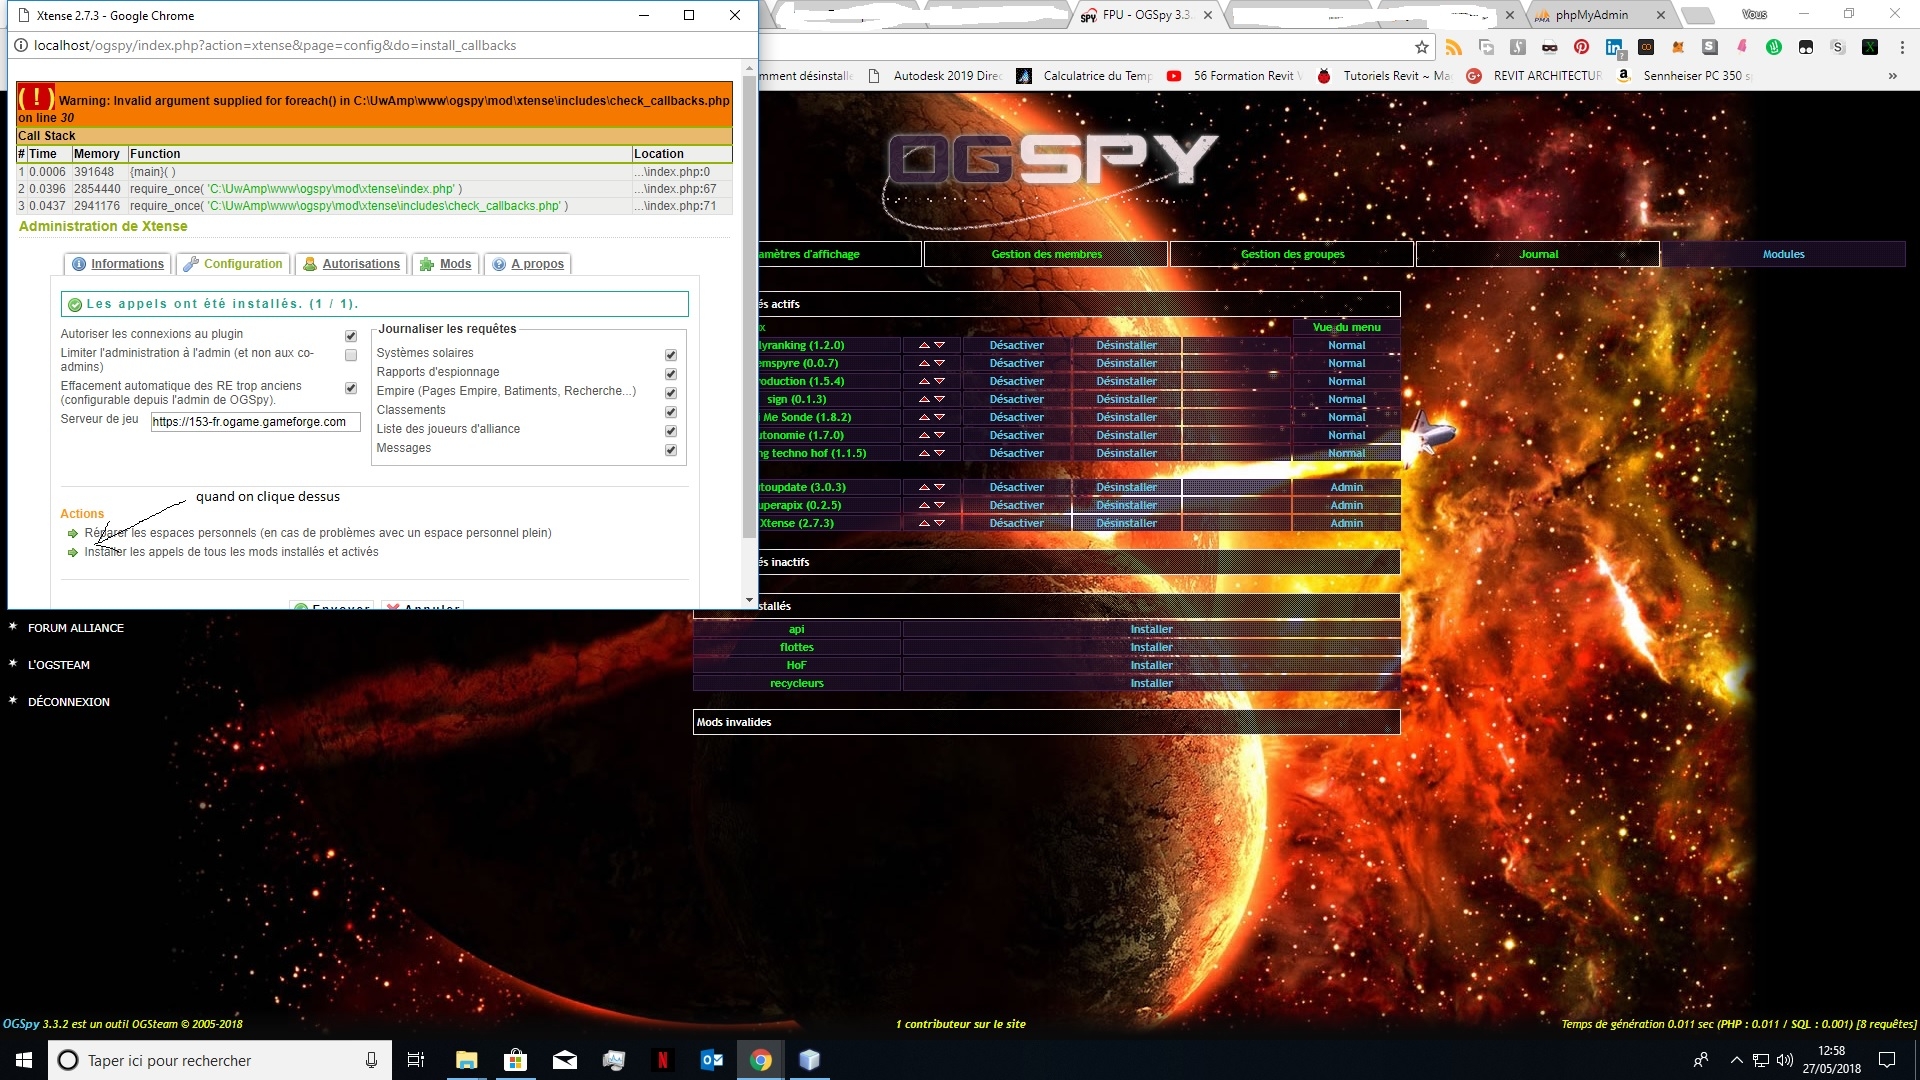This screenshot has width=1920, height=1080.
Task: Click Installer for the recycleurs mod
Action: coord(1151,684)
